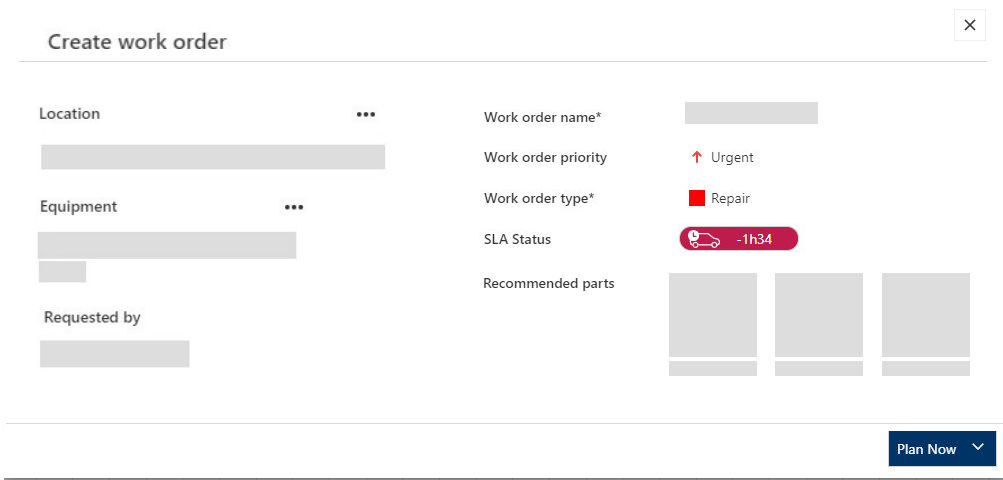Open the Repair work order type selector
The image size is (1003, 480).
point(720,198)
